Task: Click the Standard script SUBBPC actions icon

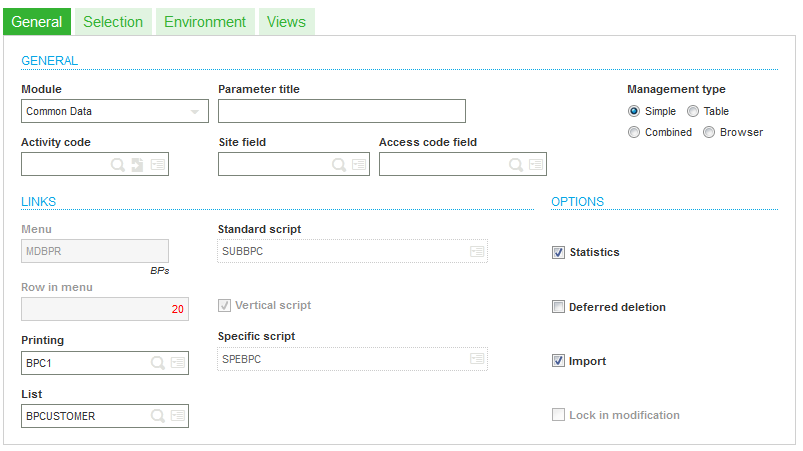Action: click(x=477, y=251)
